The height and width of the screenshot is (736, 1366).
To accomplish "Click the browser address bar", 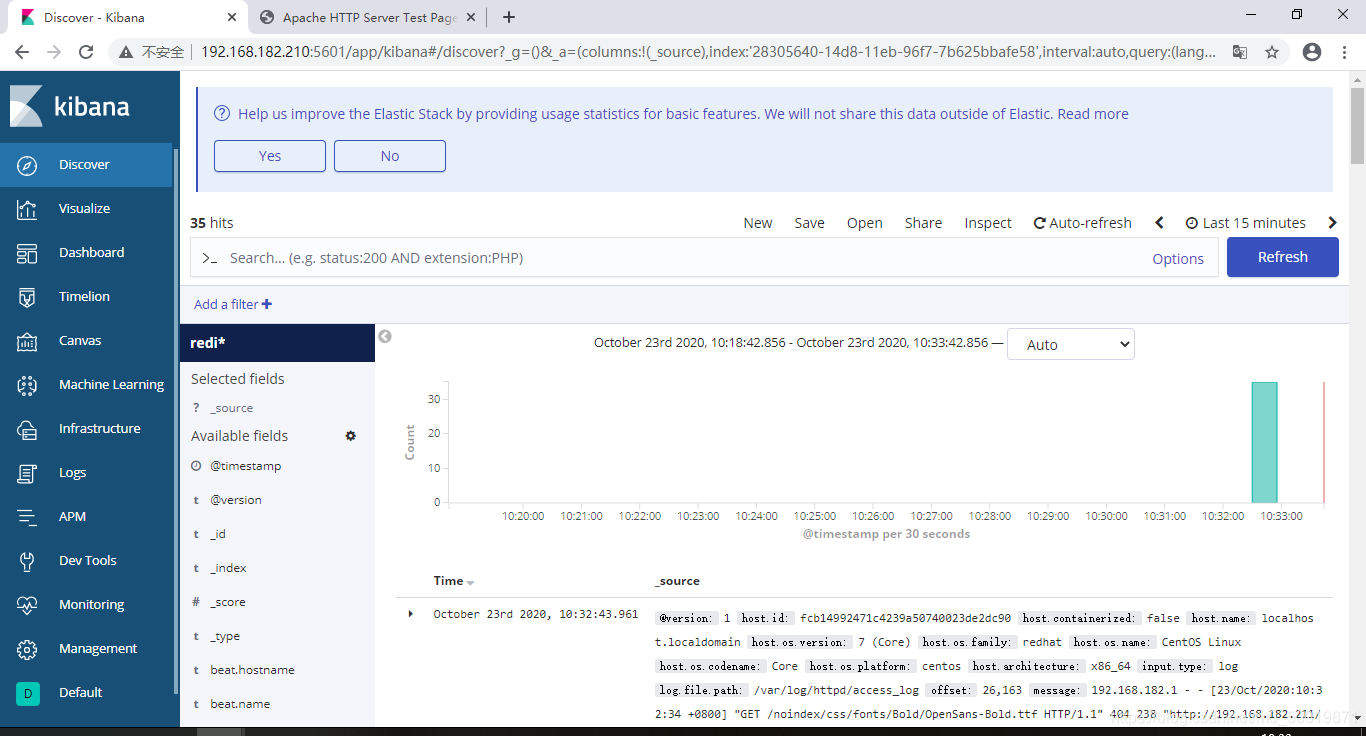I will click(x=708, y=52).
